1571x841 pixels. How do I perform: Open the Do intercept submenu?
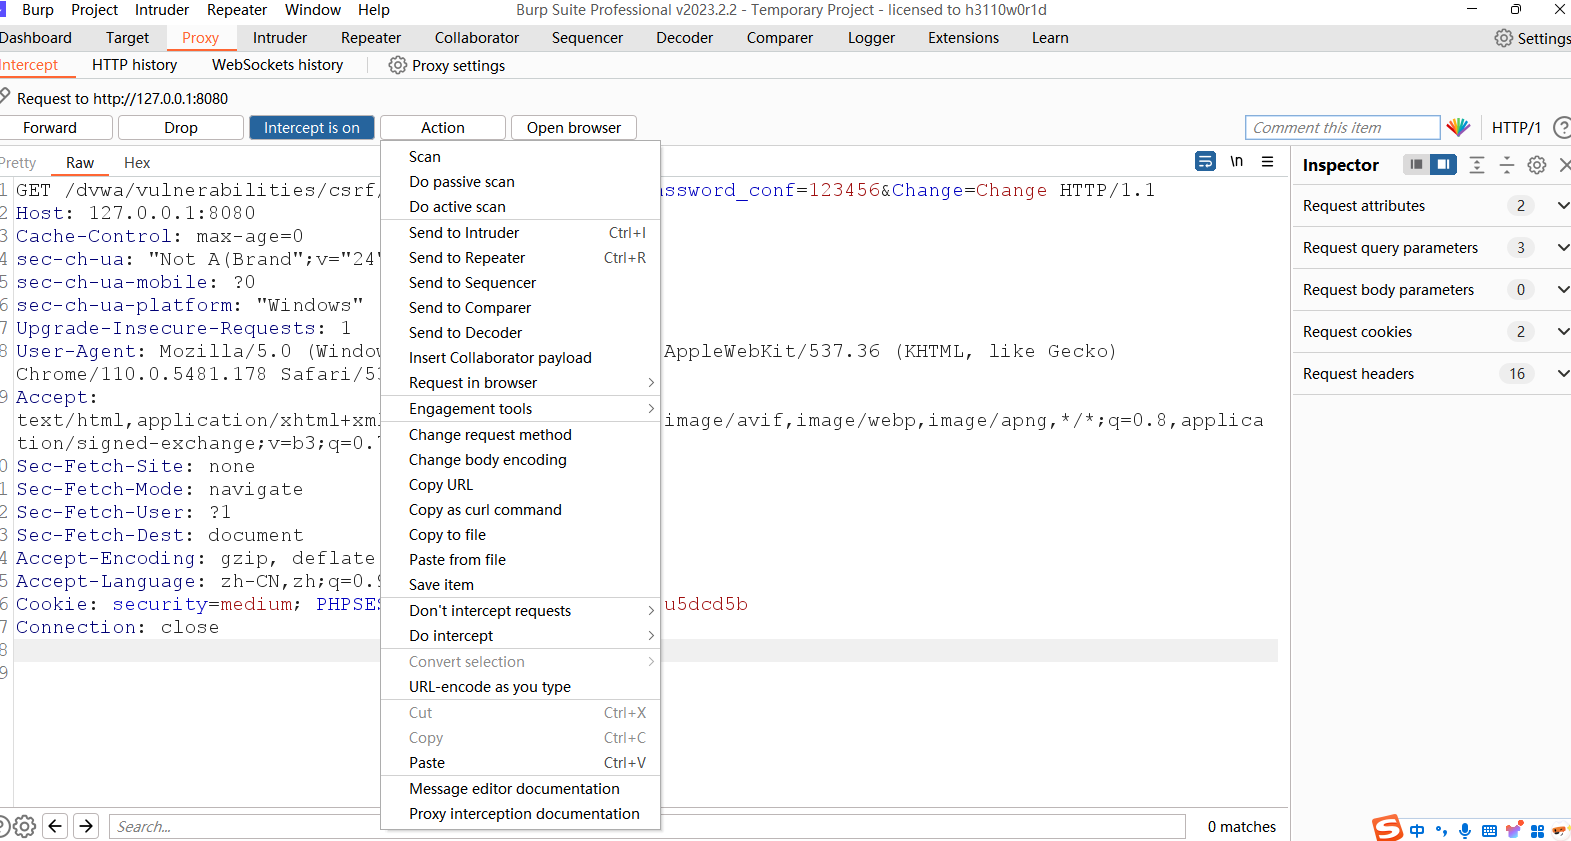[521, 635]
